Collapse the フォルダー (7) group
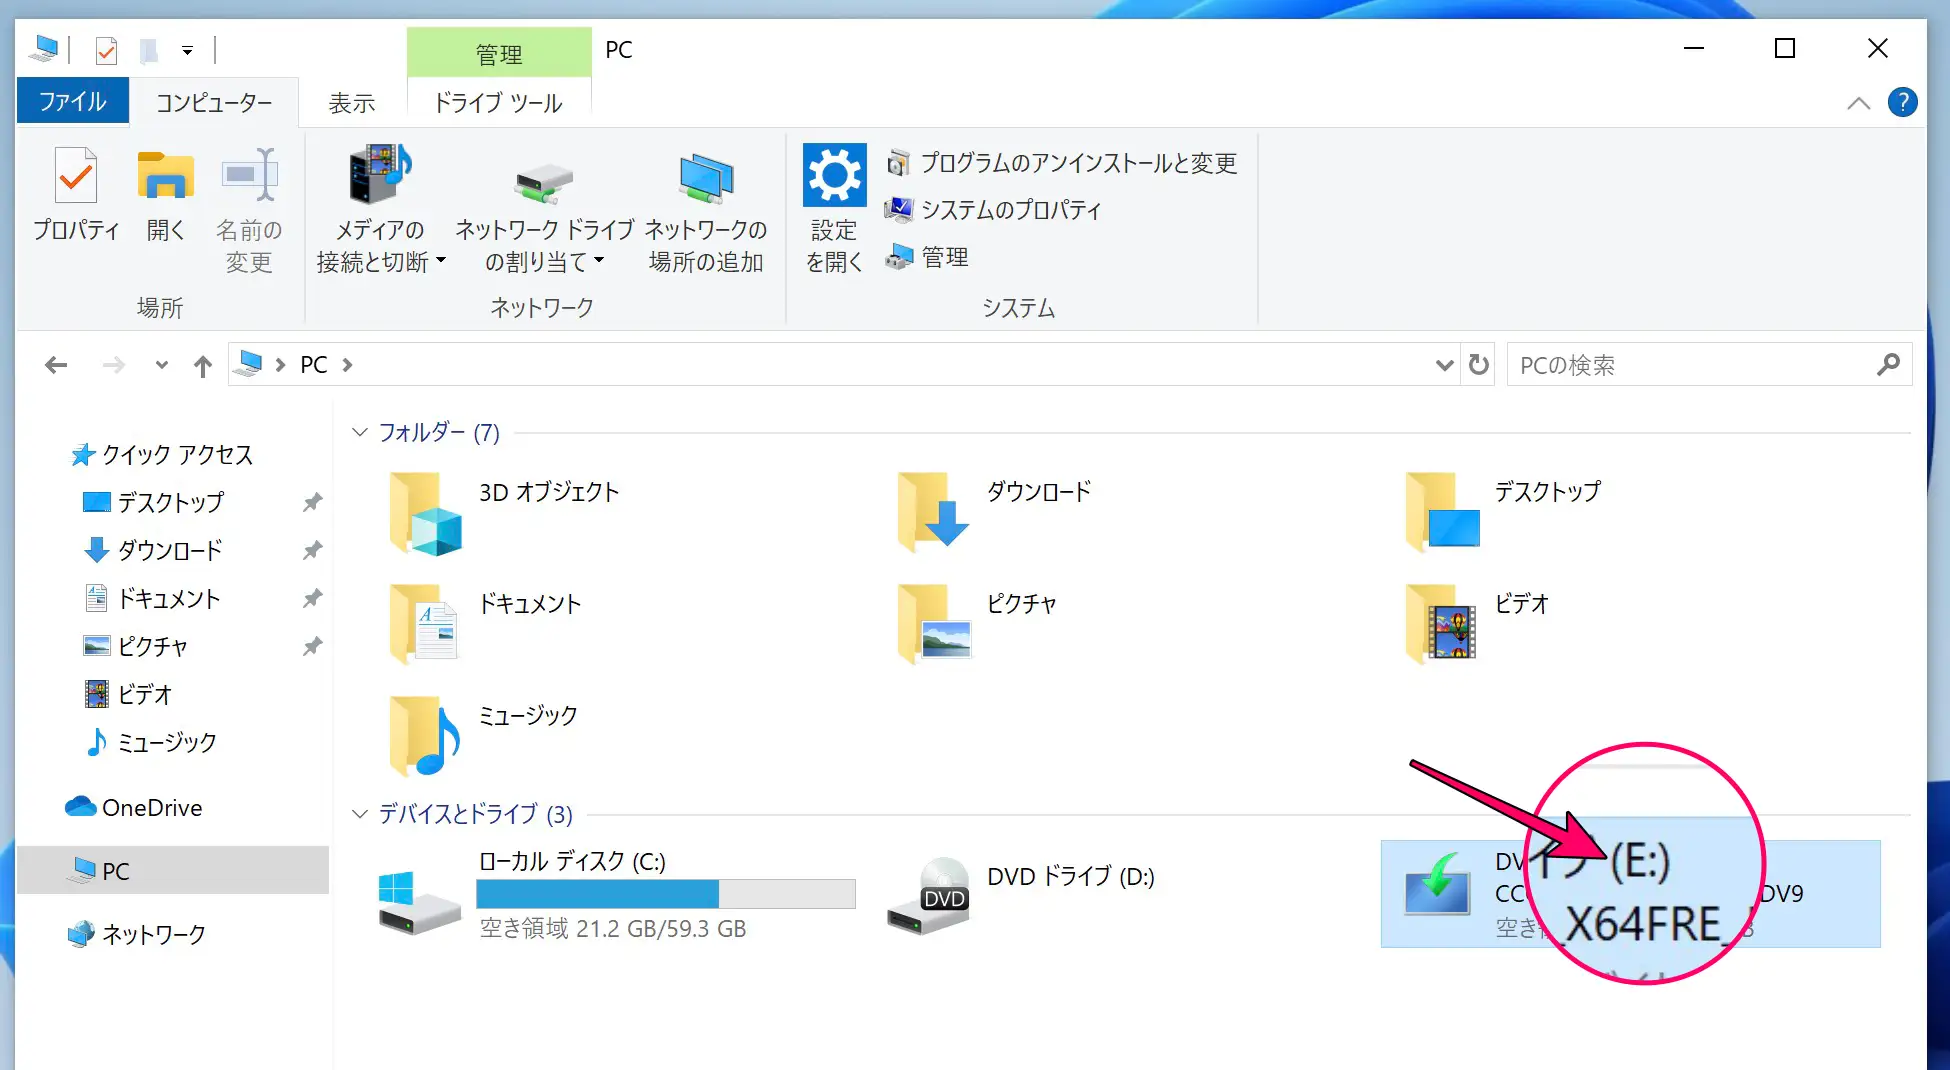The width and height of the screenshot is (1950, 1070). pos(360,432)
